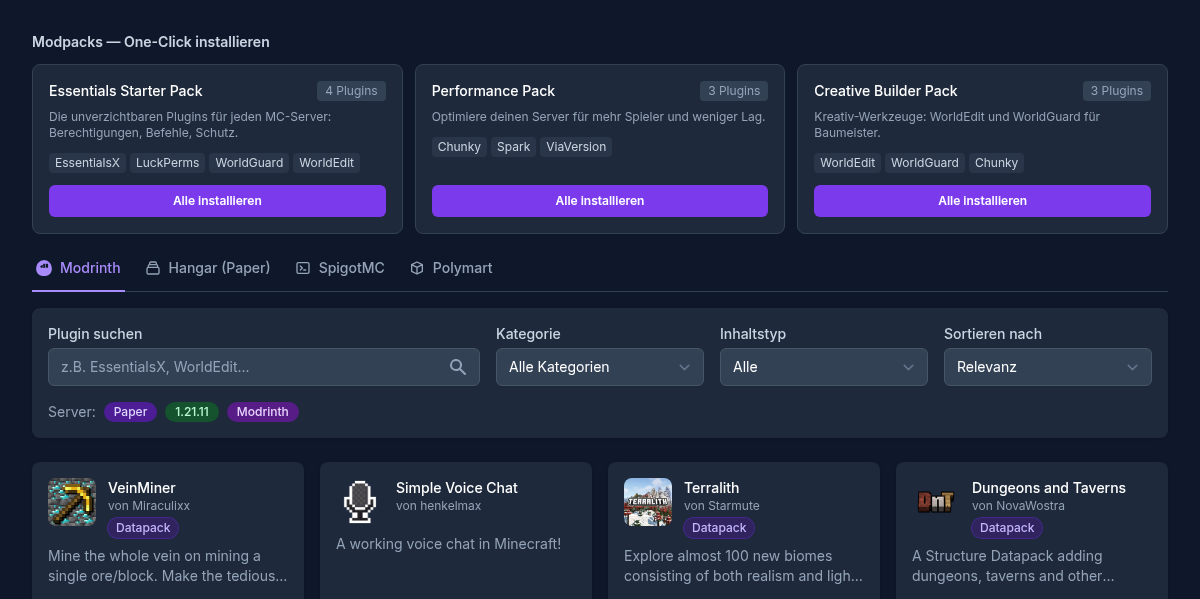Open the Terralith plugin thumbnail
Screen dimensions: 1200x599
648,502
